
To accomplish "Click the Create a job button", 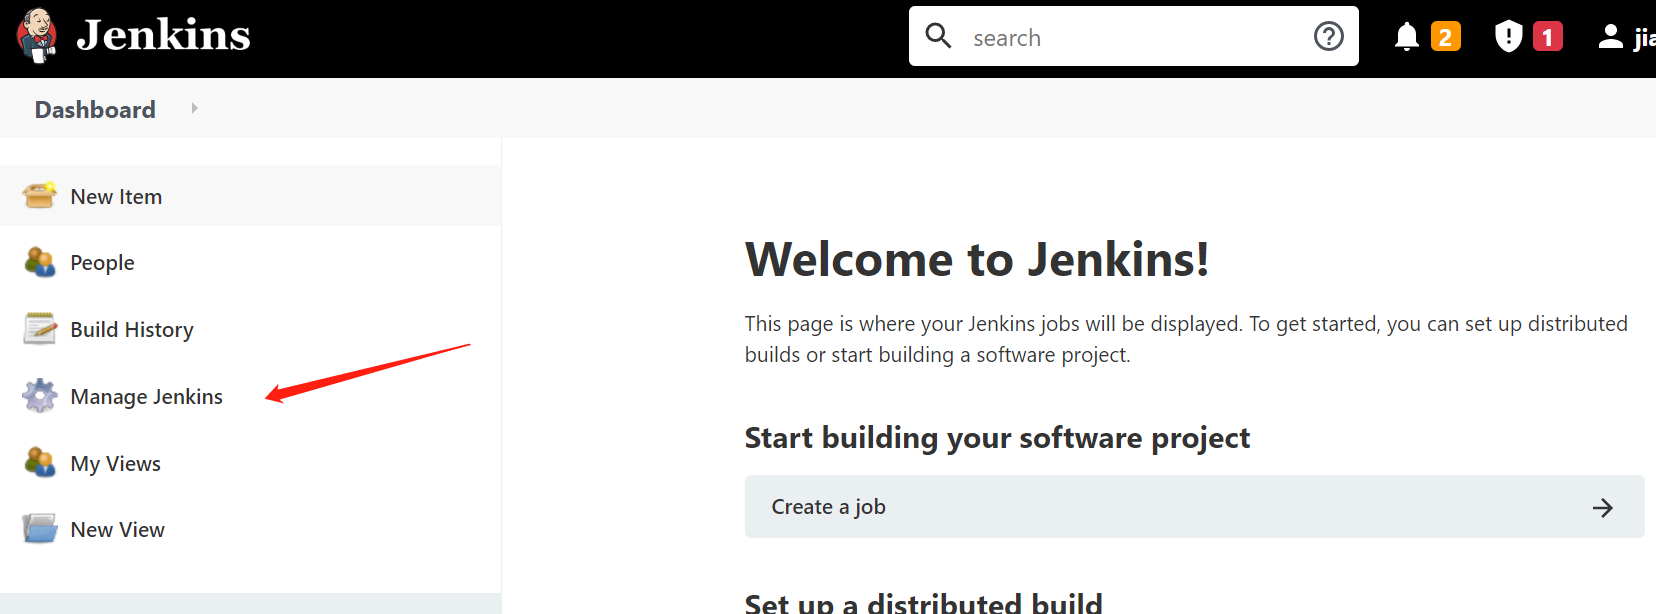I will tap(1194, 507).
